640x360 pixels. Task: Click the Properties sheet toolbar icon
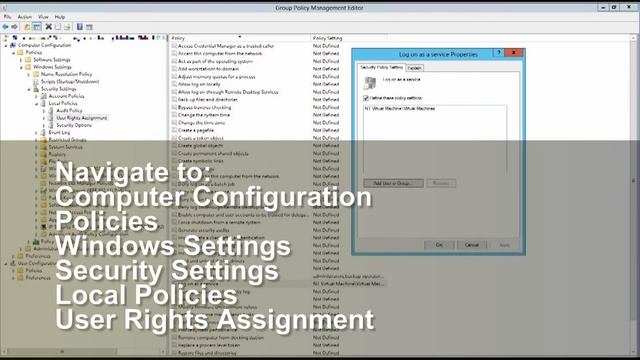[58, 27]
